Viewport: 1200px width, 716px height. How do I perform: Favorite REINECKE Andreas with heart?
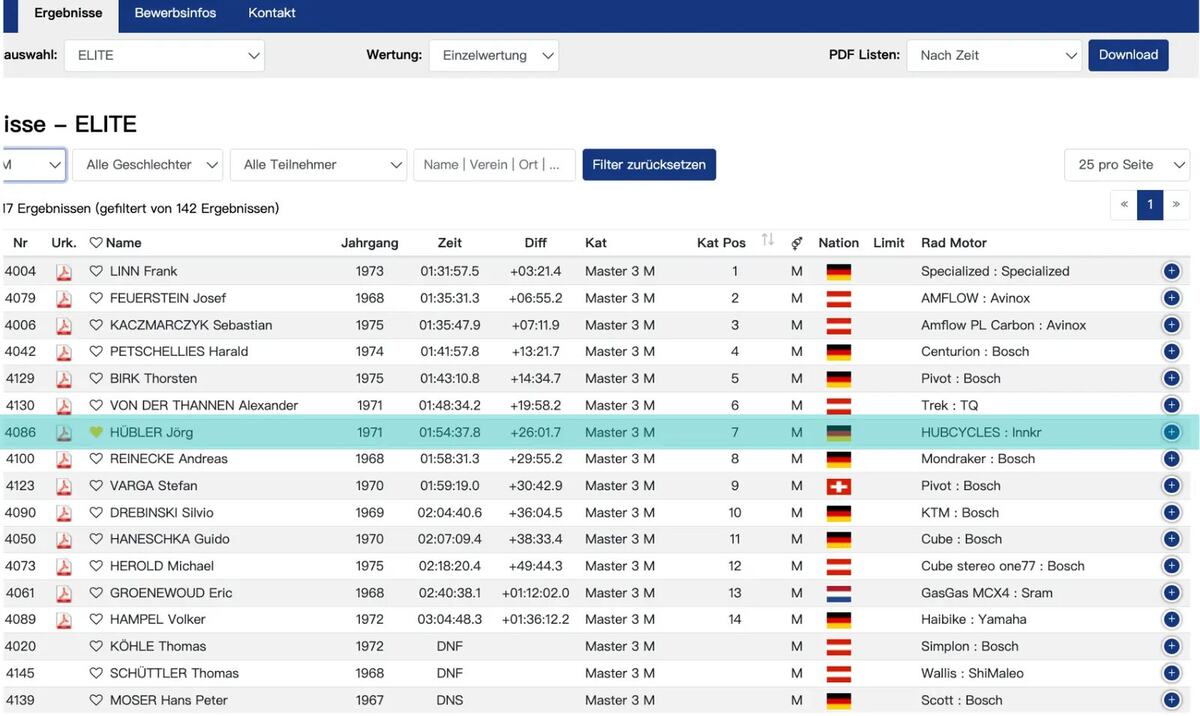click(x=96, y=459)
